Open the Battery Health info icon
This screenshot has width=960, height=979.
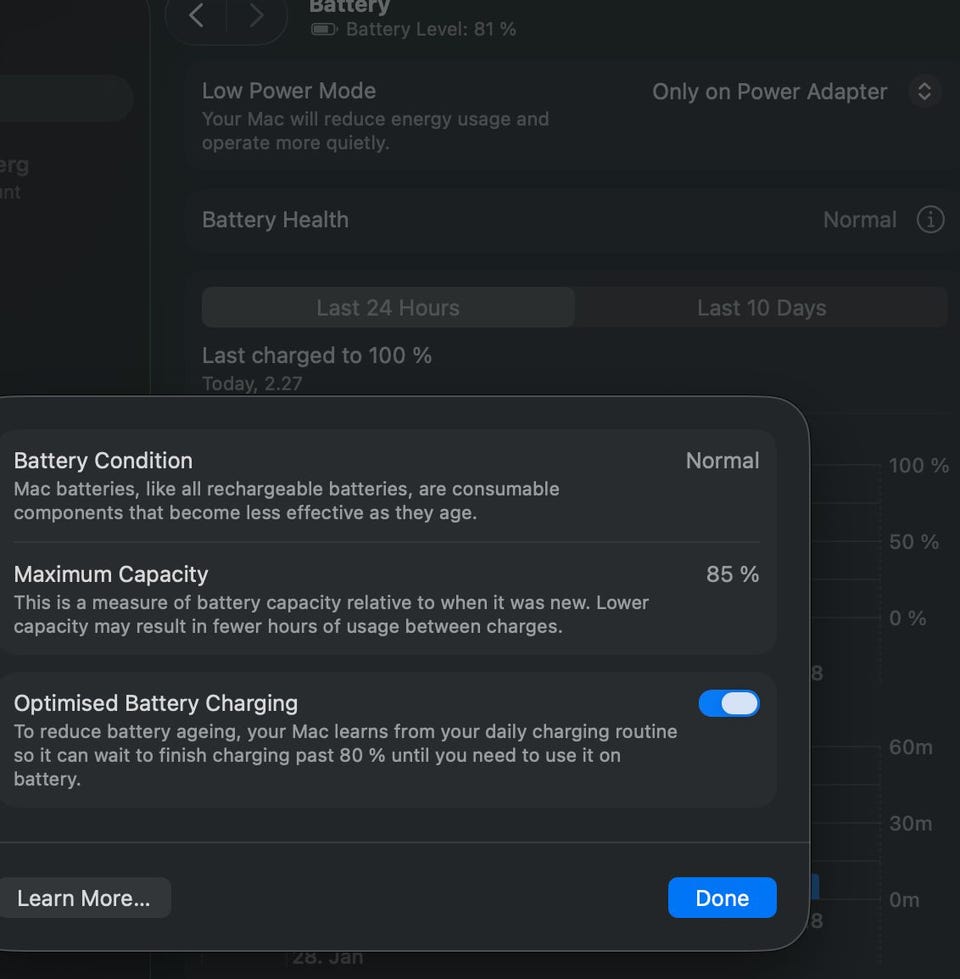[930, 220]
